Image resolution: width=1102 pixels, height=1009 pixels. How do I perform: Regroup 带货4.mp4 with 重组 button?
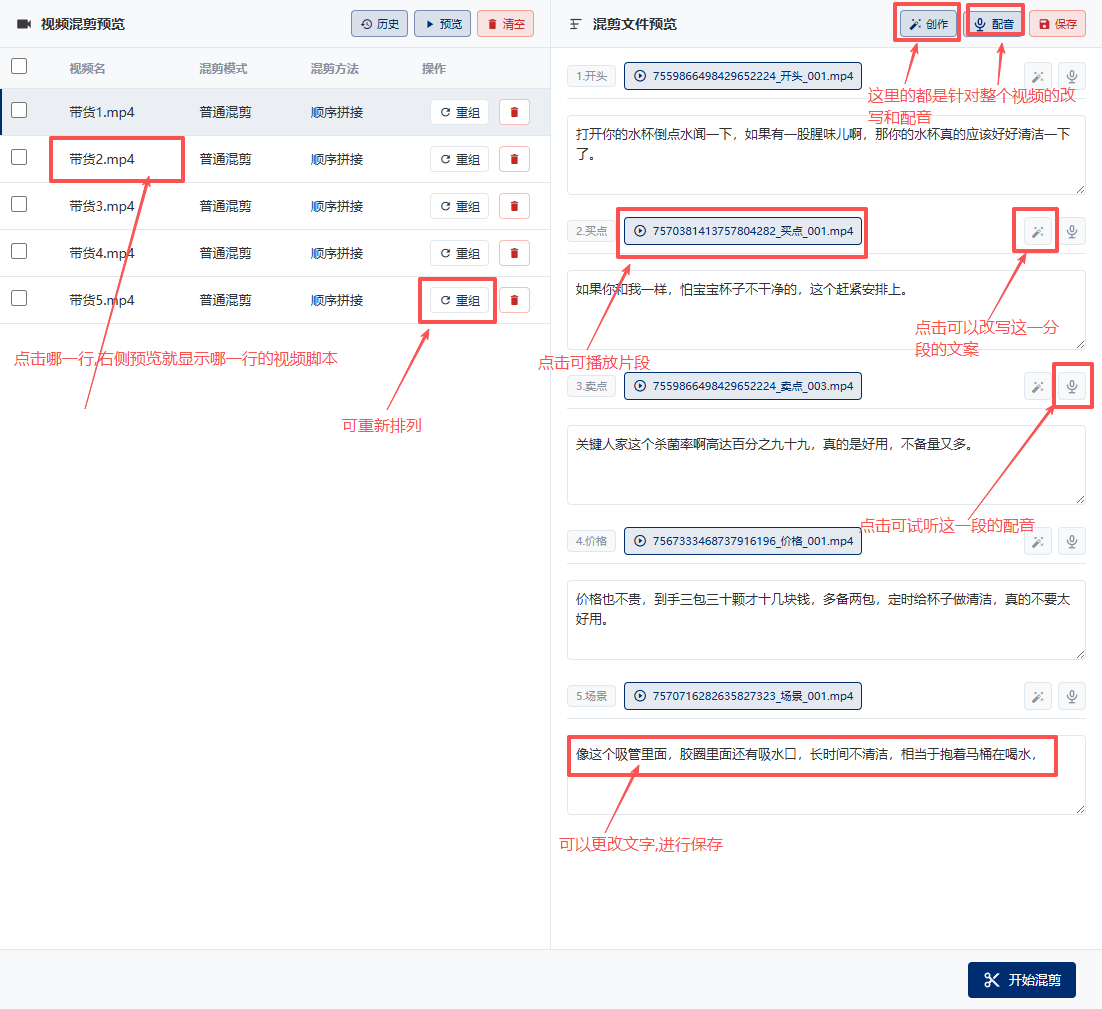(x=460, y=254)
